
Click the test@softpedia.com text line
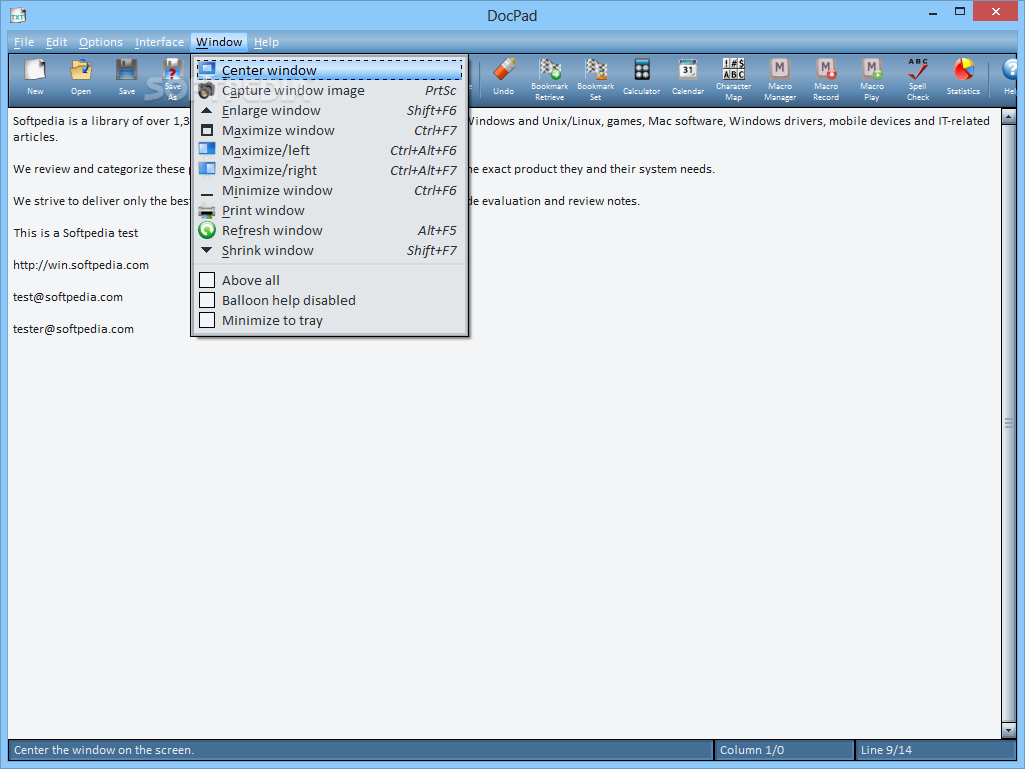pyautogui.click(x=68, y=297)
